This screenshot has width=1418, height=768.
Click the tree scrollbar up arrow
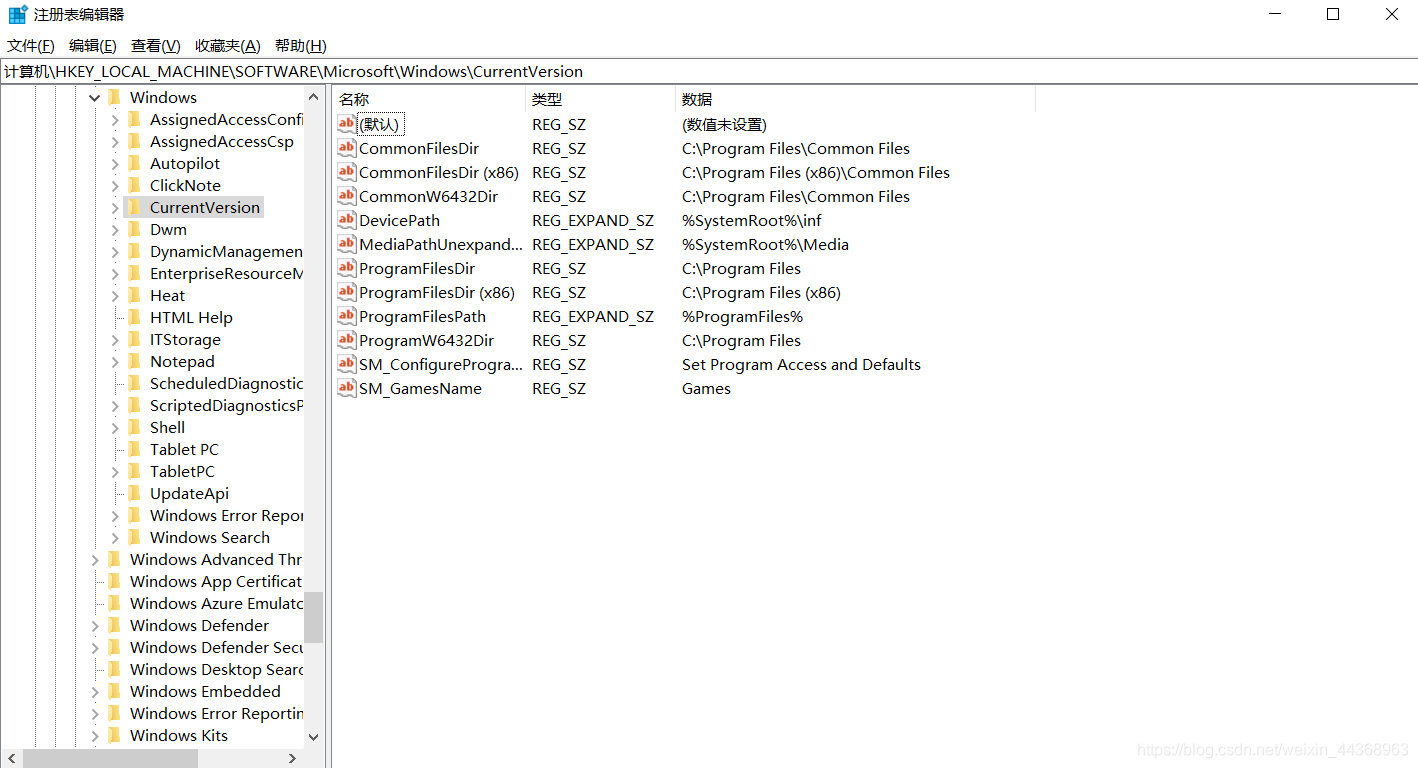[313, 97]
